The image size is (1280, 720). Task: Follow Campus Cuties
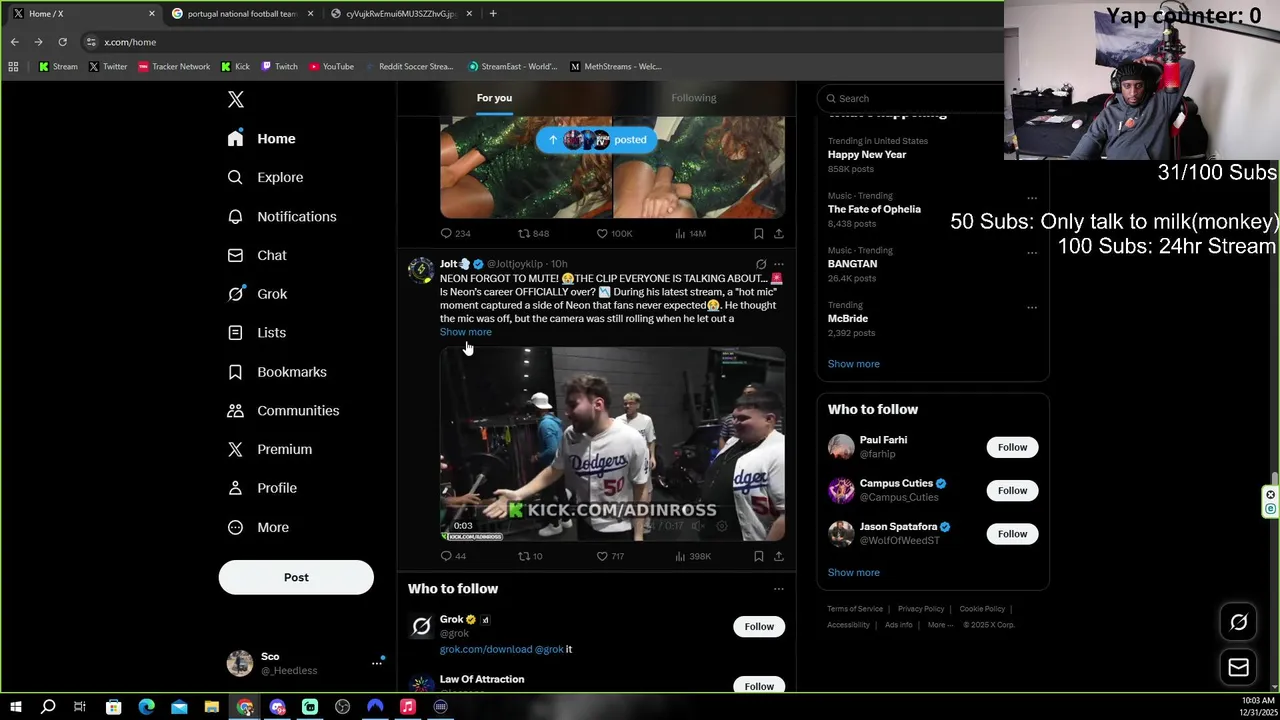(1012, 490)
